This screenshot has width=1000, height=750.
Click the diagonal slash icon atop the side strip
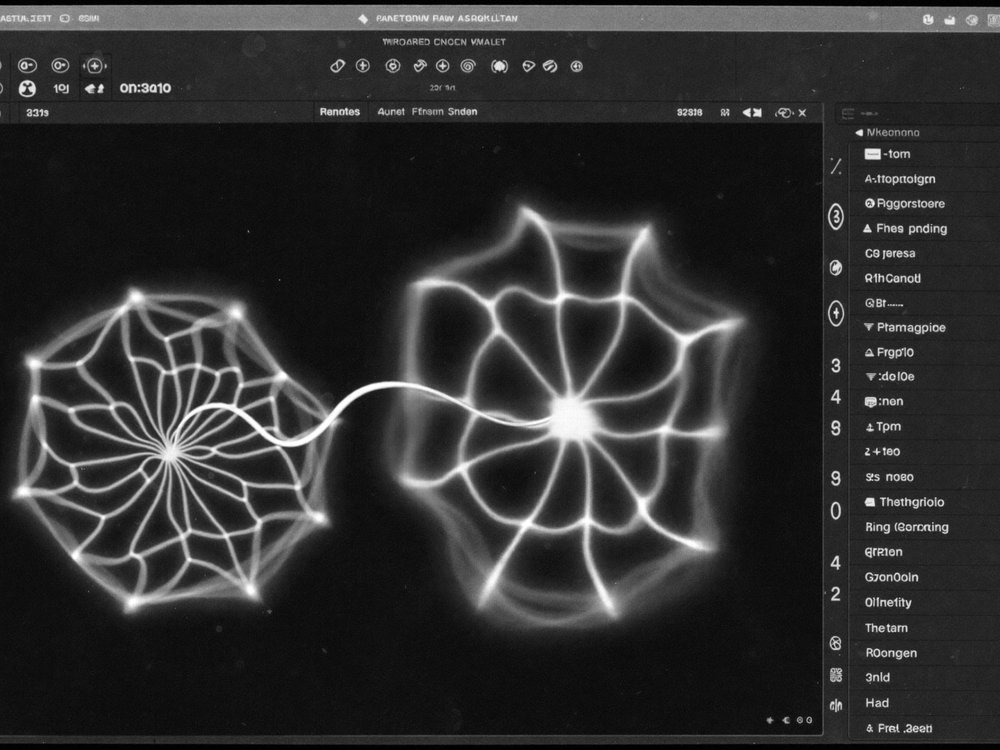pyautogui.click(x=836, y=167)
